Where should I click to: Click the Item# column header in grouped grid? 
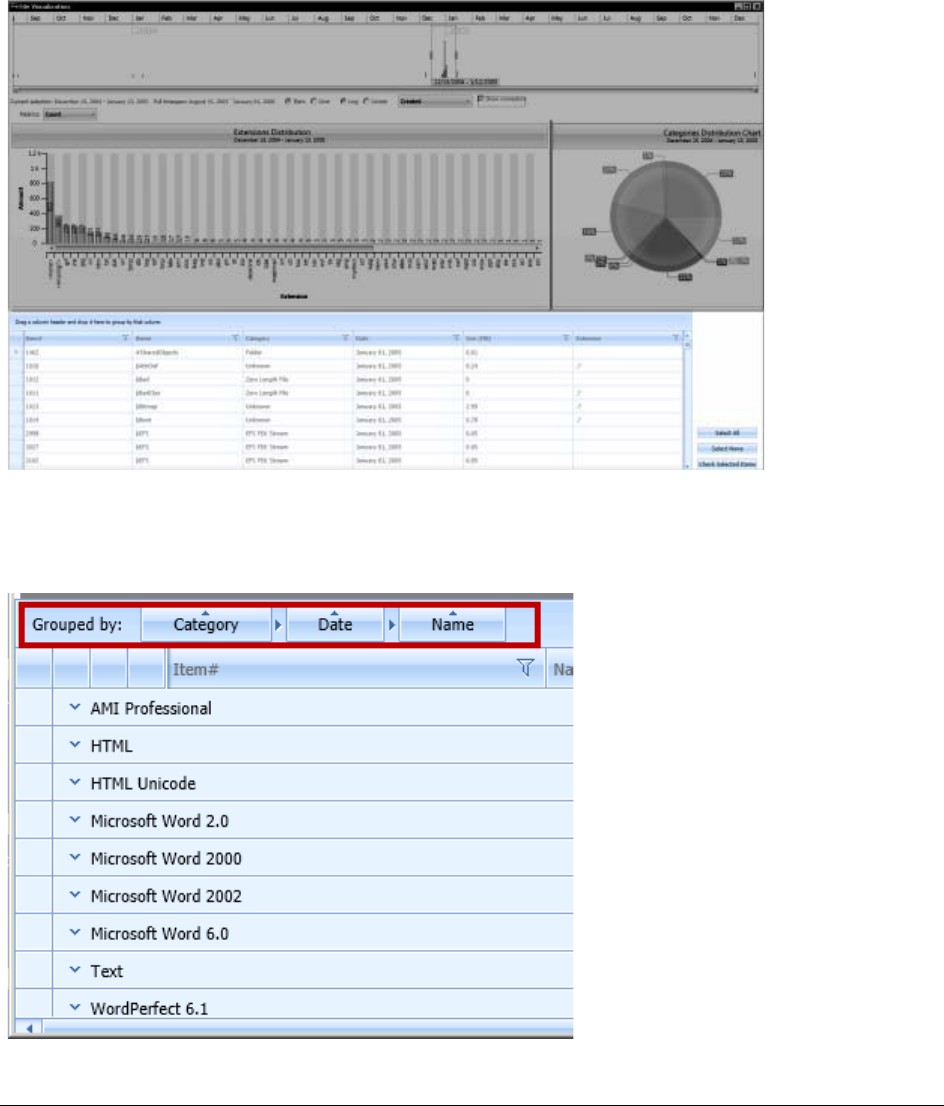click(x=356, y=669)
